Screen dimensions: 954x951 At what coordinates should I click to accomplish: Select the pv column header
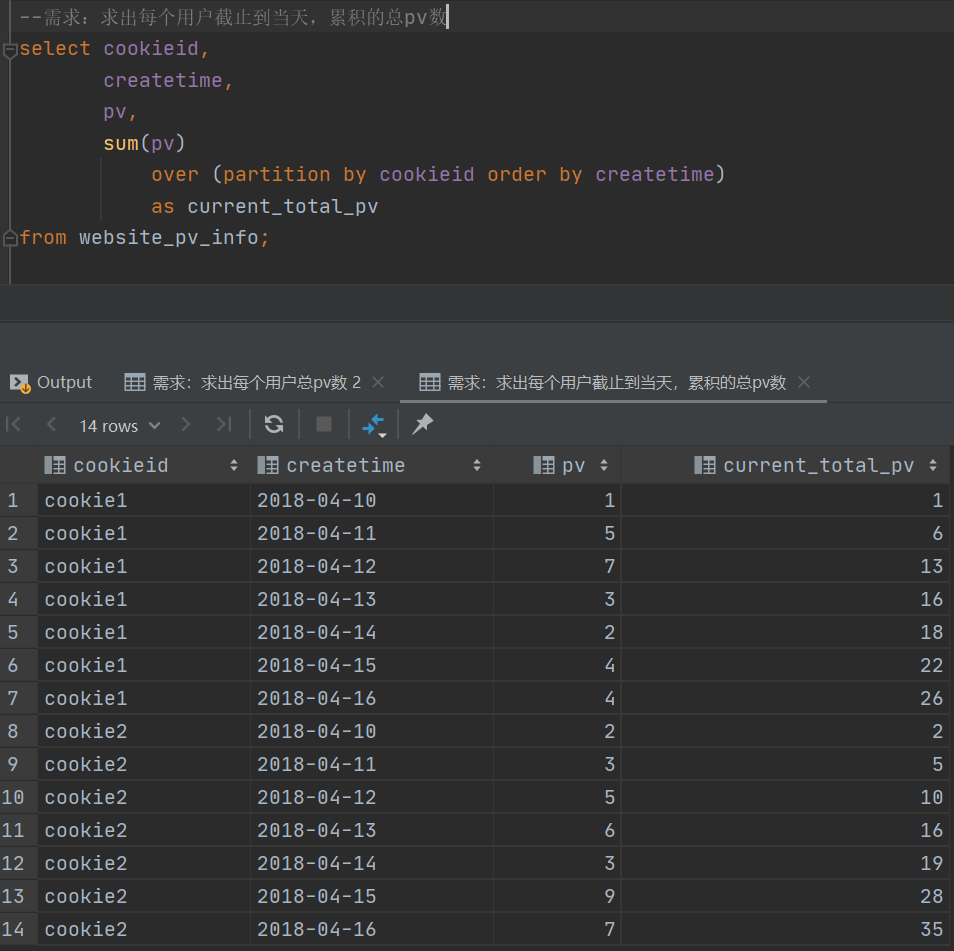pyautogui.click(x=559, y=465)
